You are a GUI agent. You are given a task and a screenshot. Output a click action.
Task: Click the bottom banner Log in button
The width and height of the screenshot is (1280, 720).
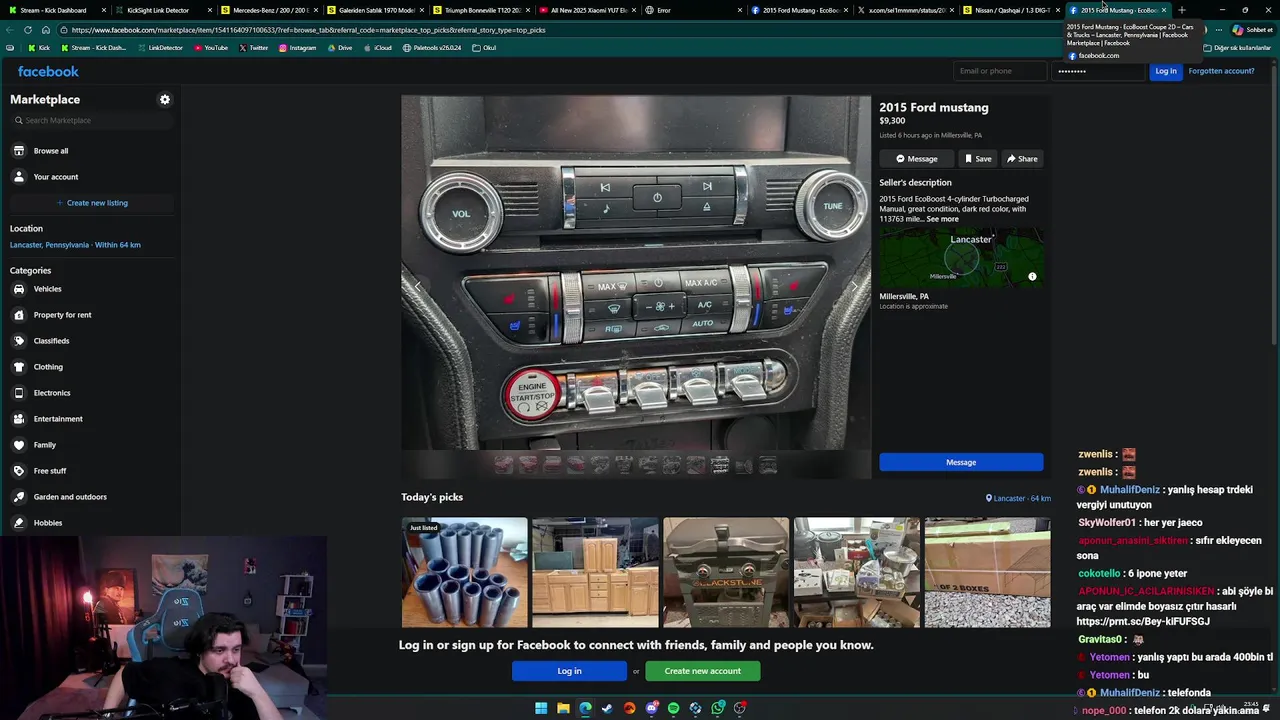(569, 671)
